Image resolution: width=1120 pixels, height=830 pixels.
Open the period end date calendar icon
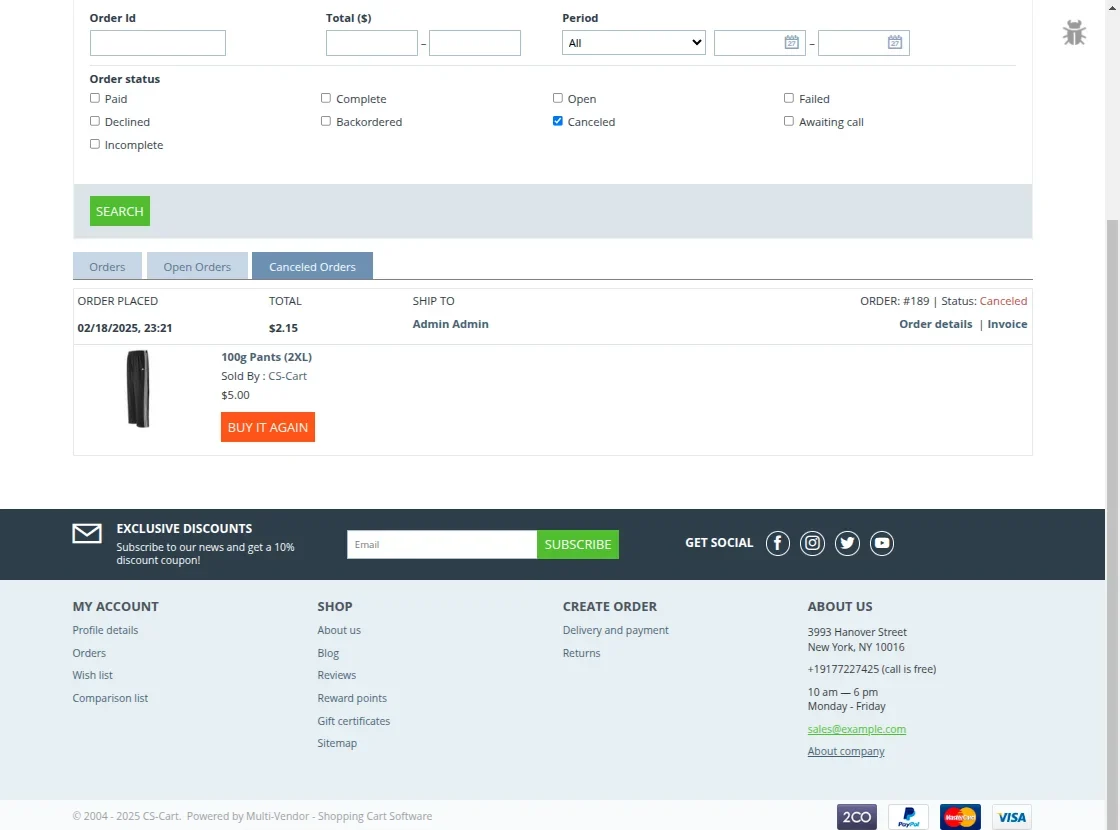(895, 42)
